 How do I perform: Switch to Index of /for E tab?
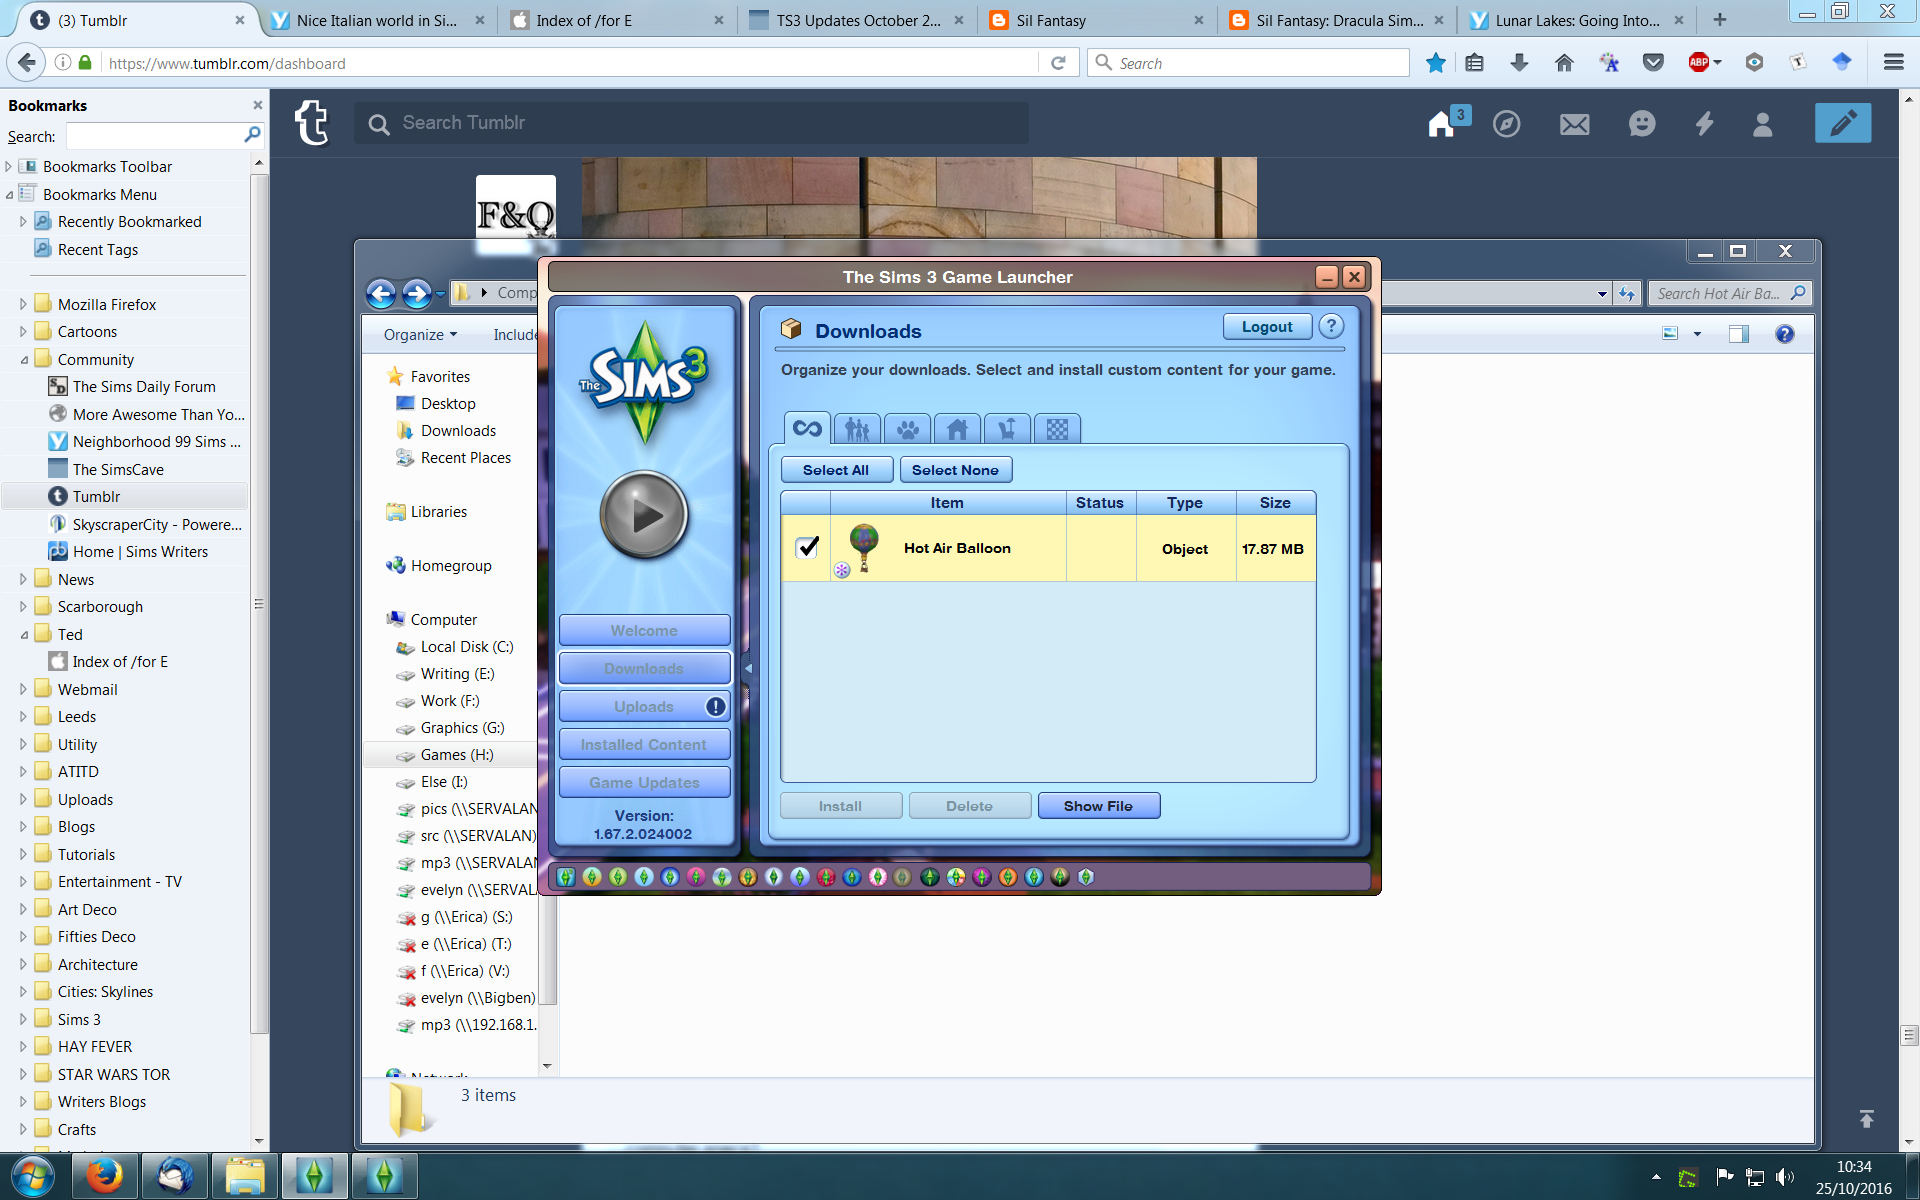pyautogui.click(x=618, y=20)
